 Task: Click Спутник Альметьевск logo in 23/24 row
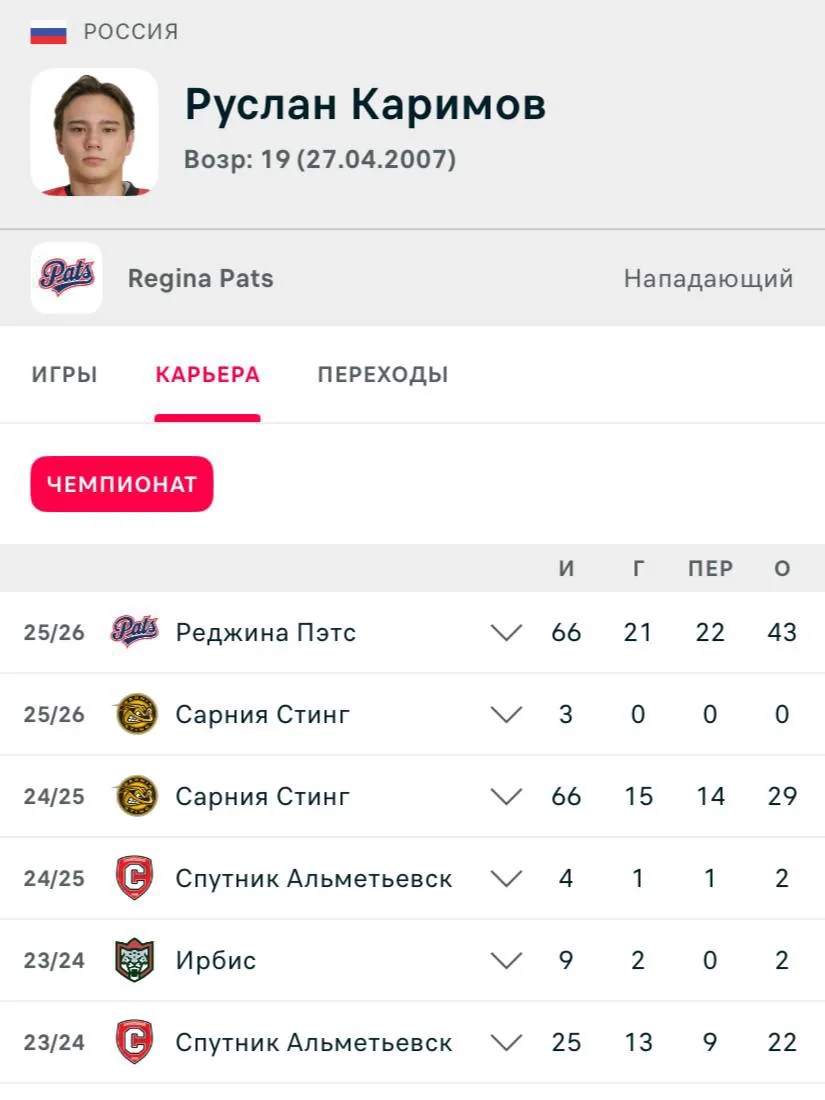(135, 1042)
